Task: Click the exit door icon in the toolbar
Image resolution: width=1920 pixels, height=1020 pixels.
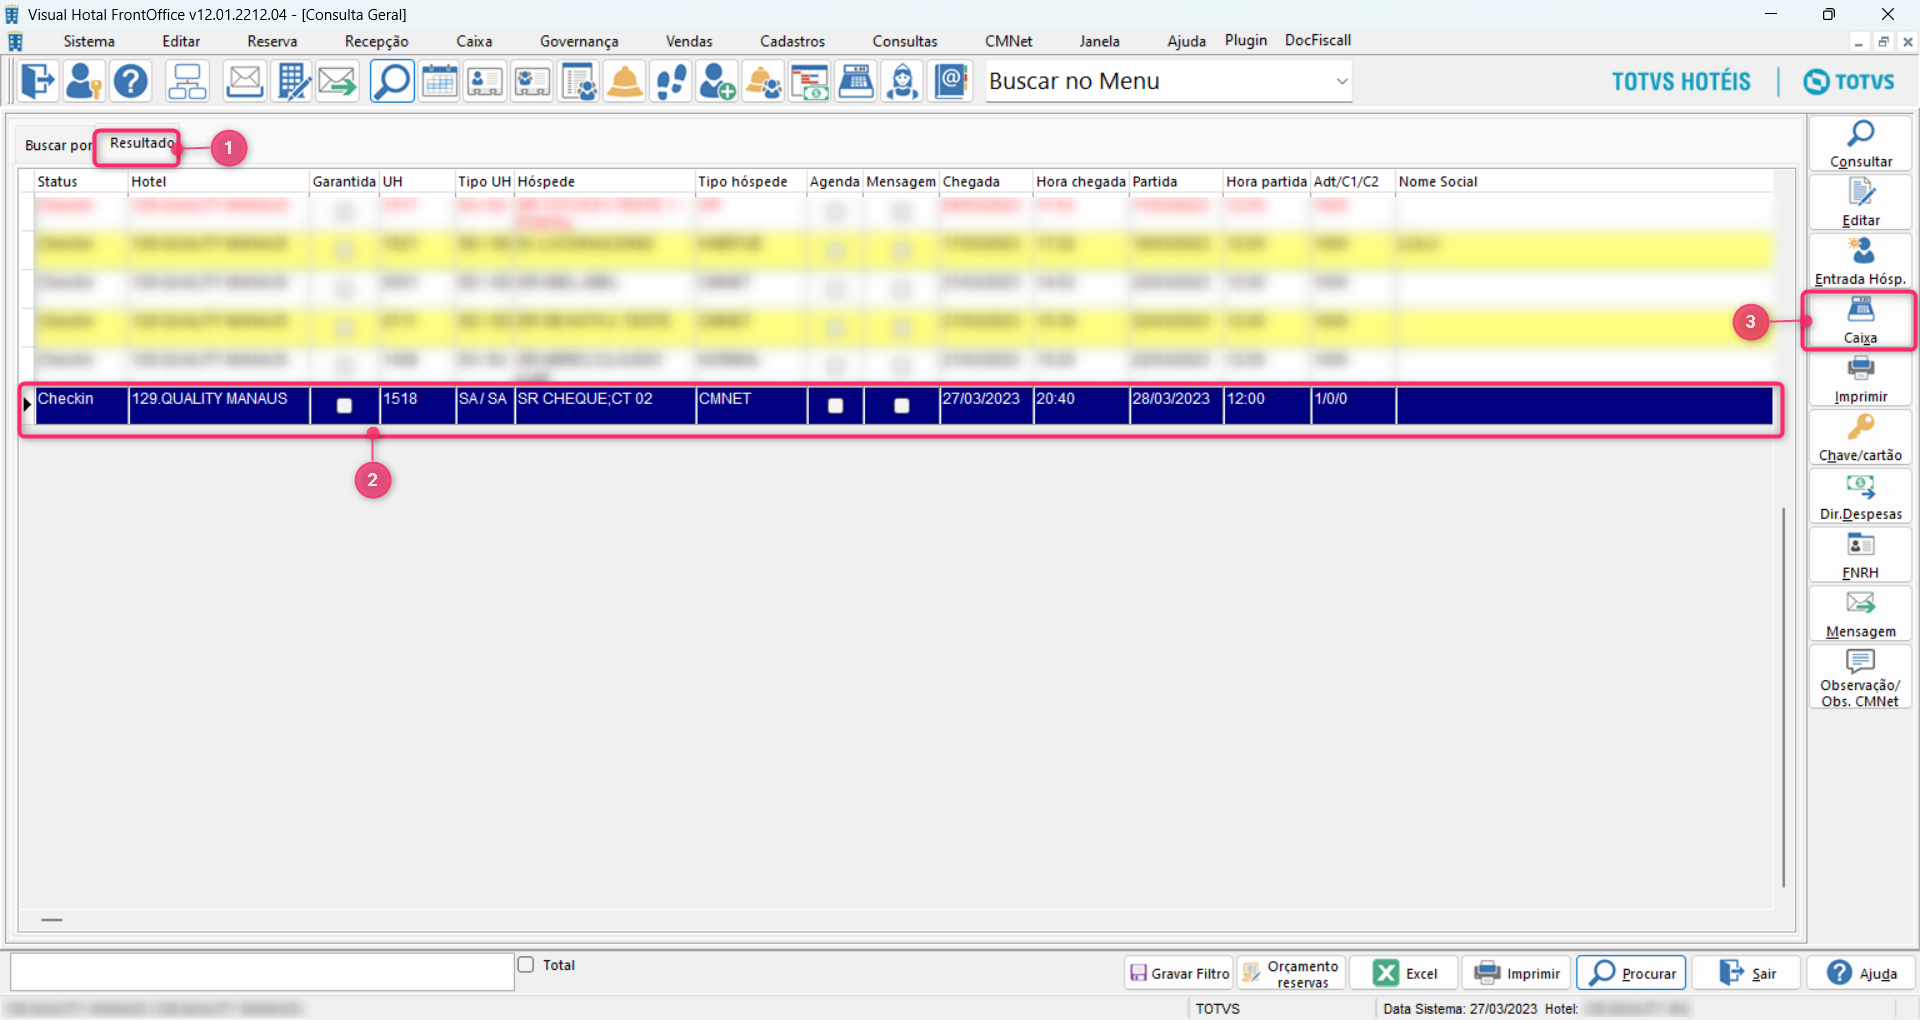Action: (x=38, y=81)
